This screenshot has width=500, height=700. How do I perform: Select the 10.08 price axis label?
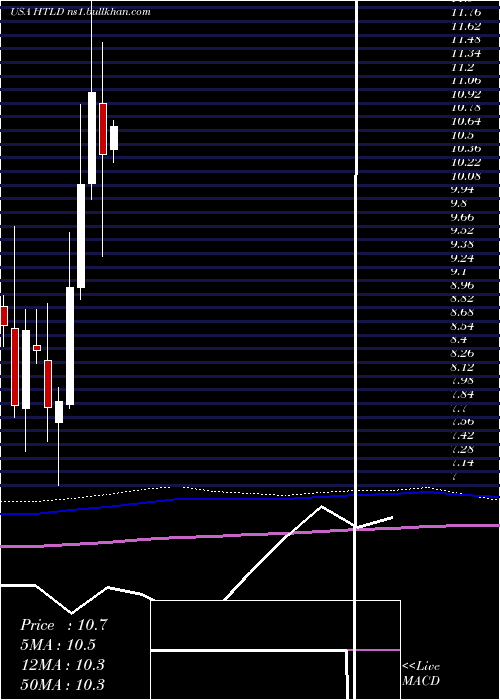point(466,176)
